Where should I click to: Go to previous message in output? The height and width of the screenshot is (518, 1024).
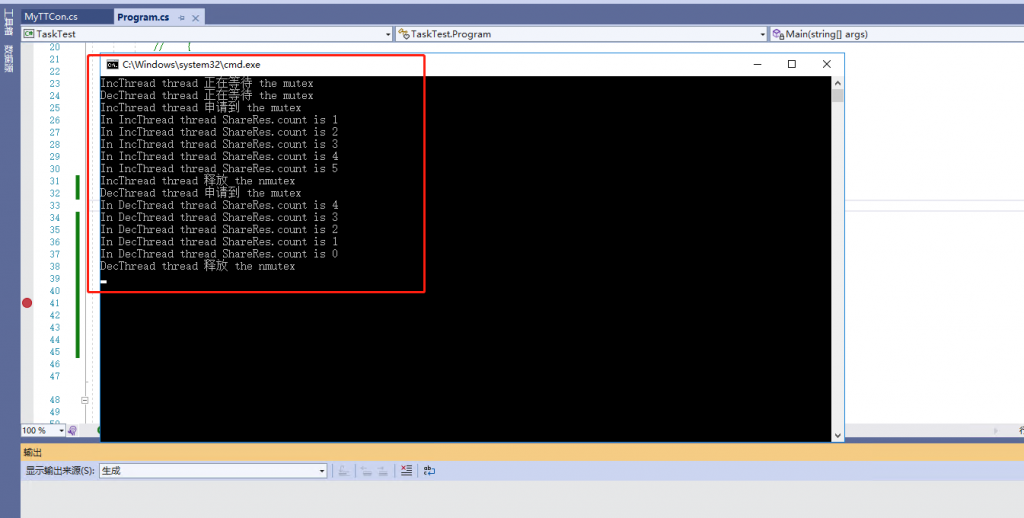click(x=366, y=470)
